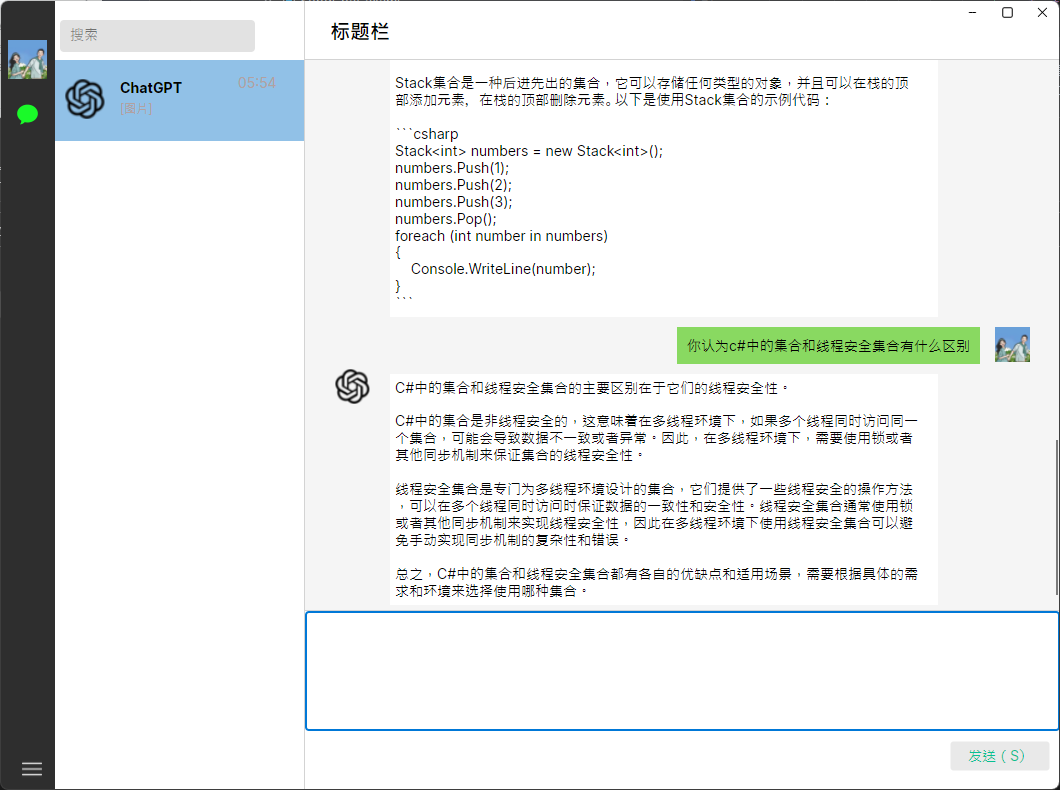Image resolution: width=1060 pixels, height=790 pixels.
Task: Open the user profile avatar in sidebar
Action: click(28, 59)
